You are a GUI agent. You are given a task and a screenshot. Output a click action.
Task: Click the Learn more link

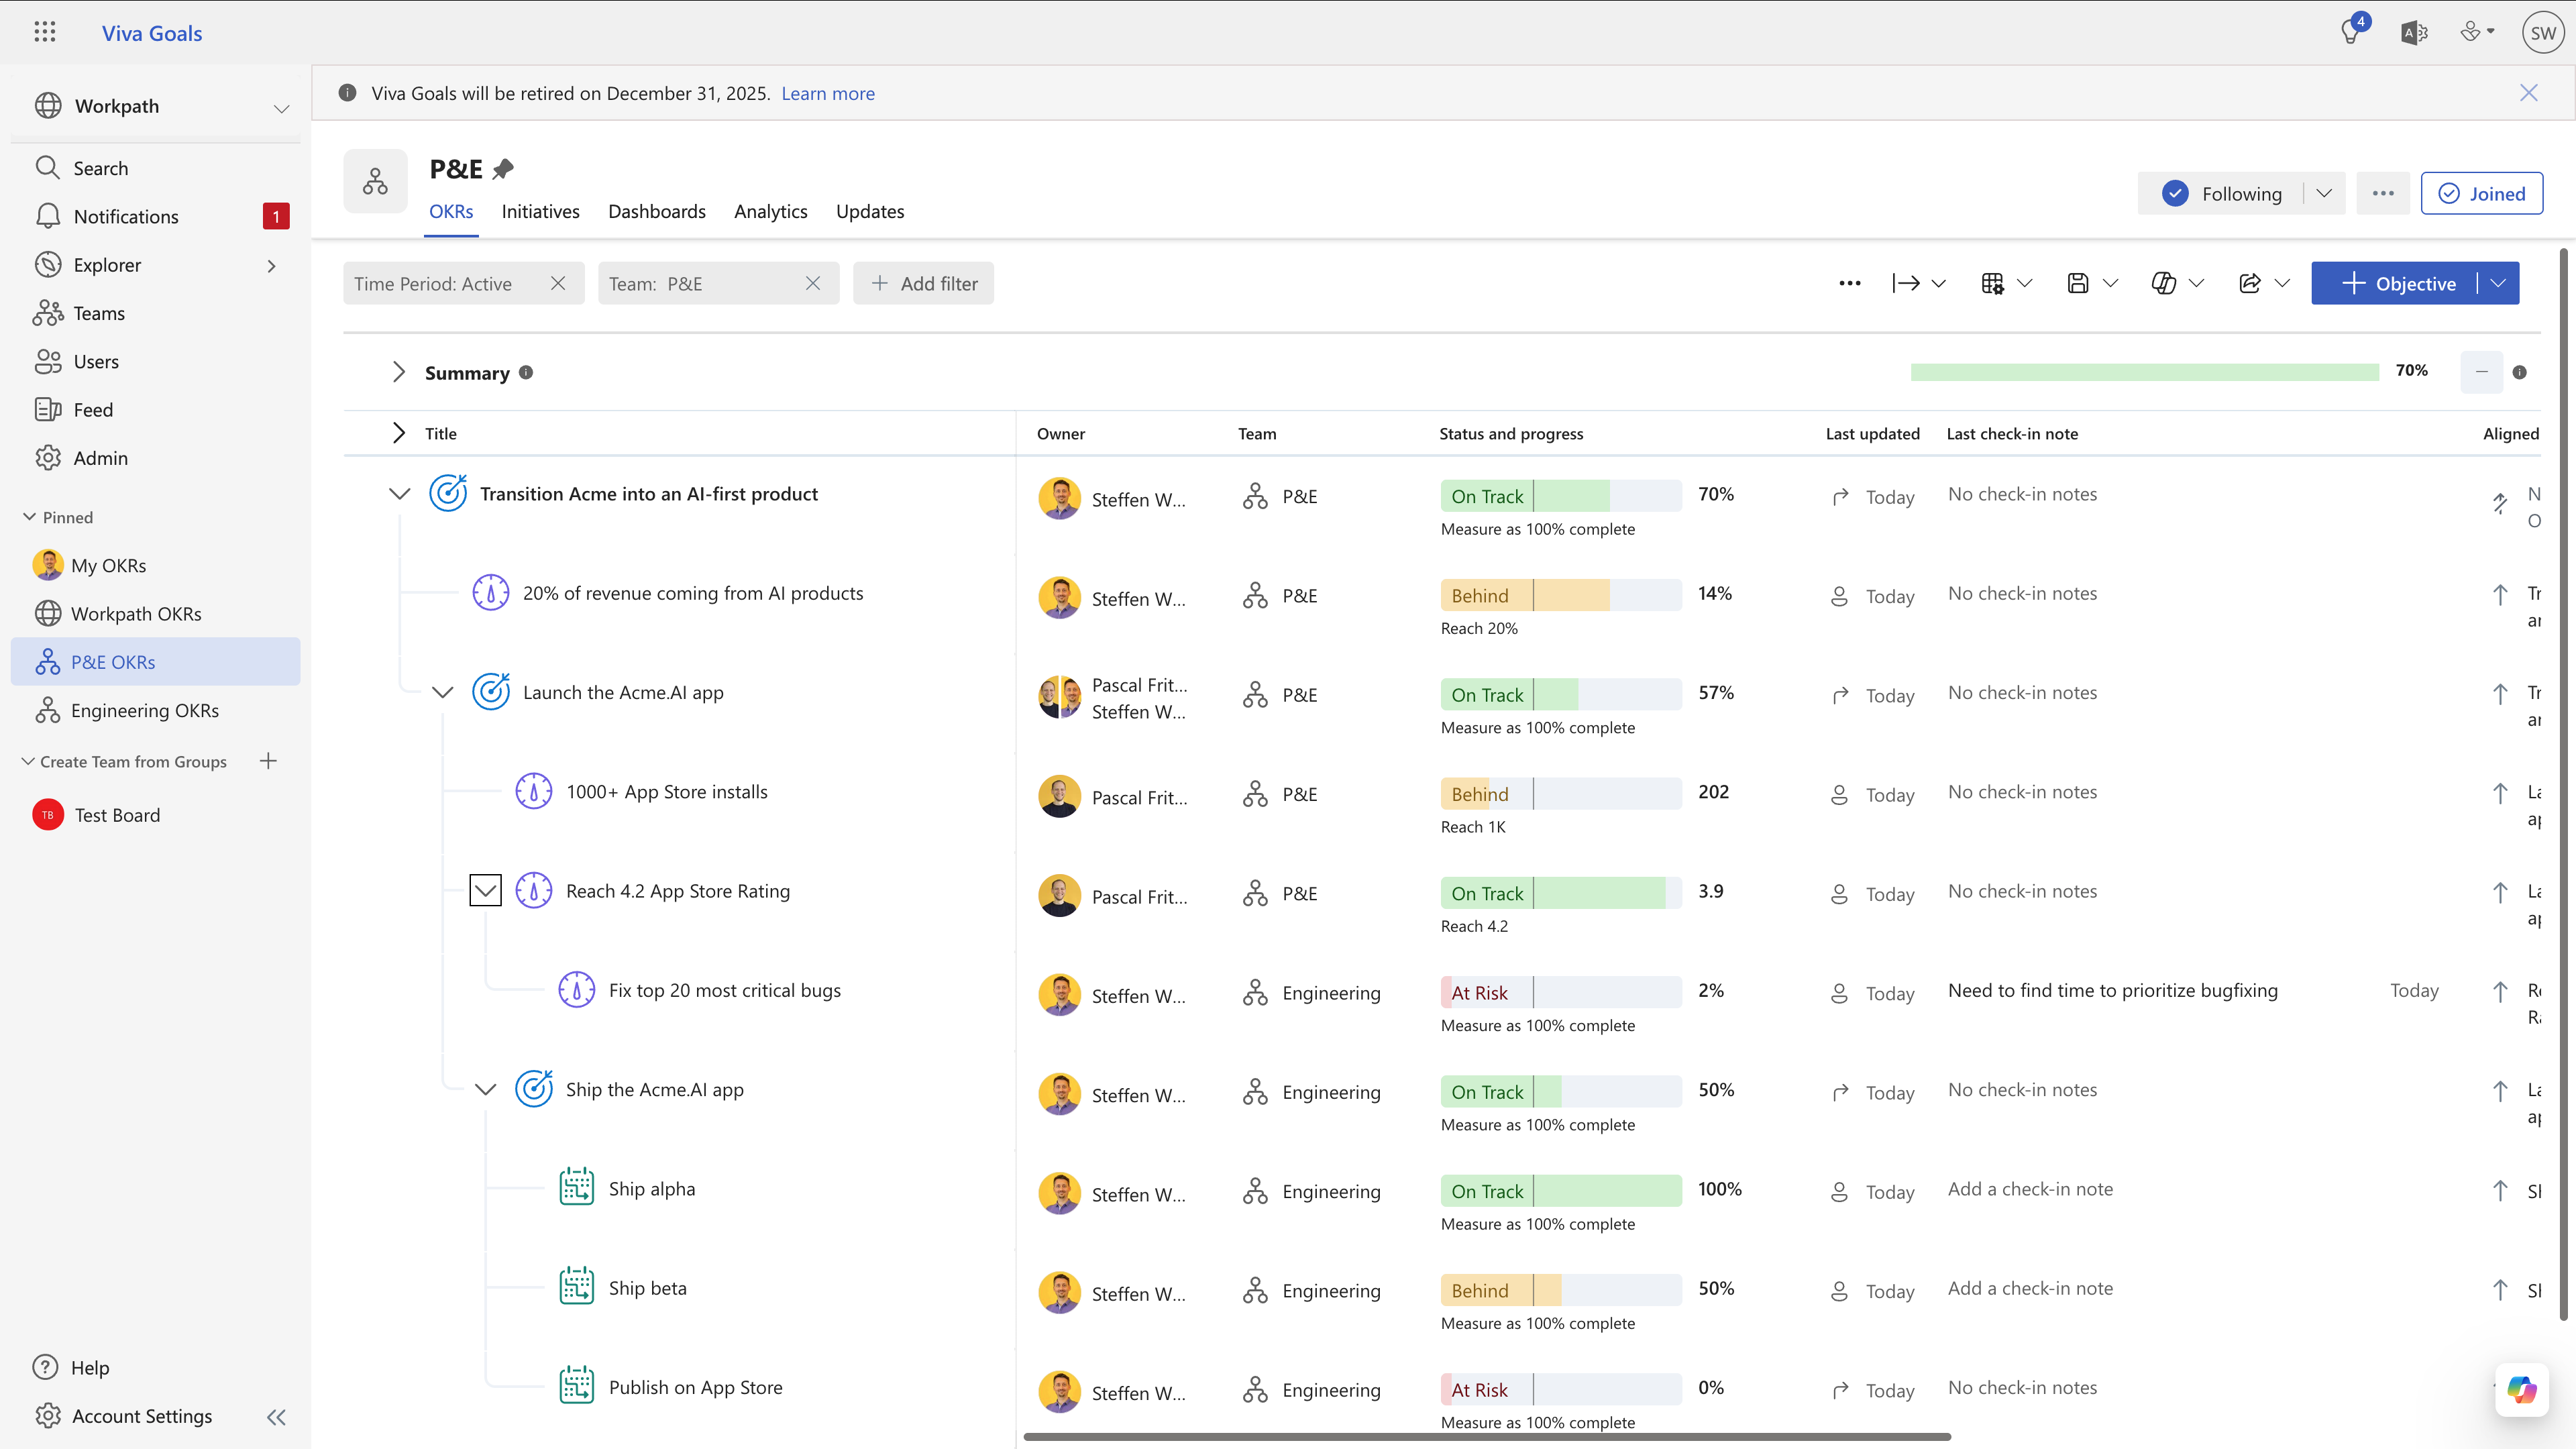827,93
